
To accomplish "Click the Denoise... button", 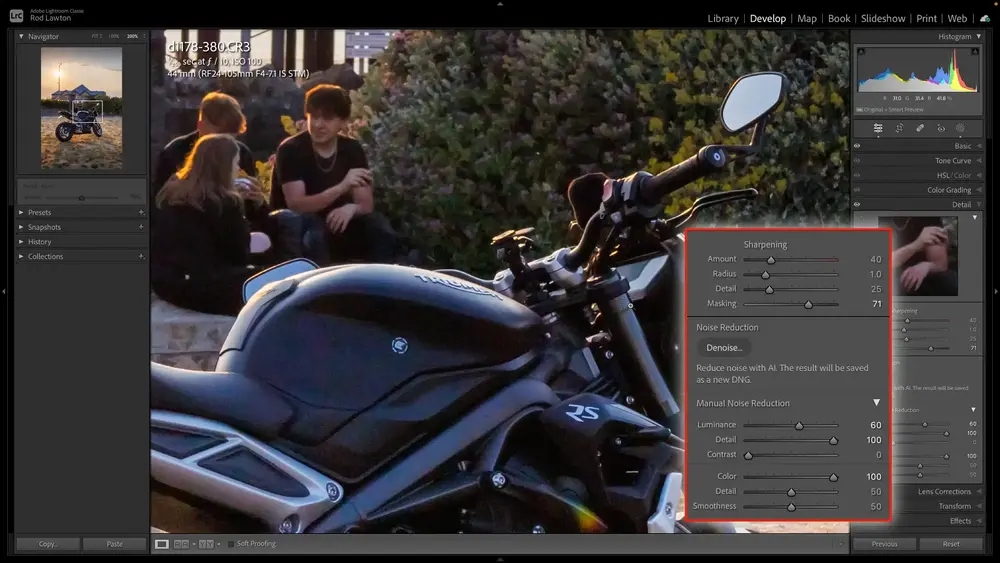I will click(724, 348).
